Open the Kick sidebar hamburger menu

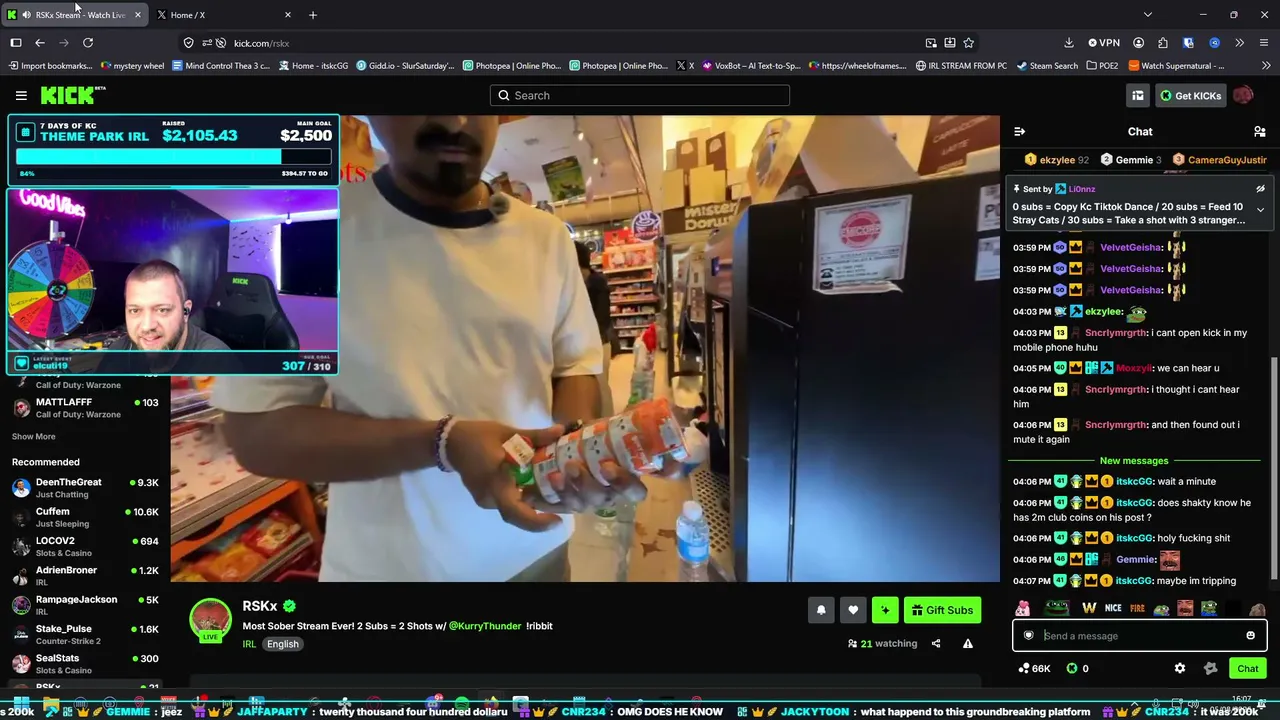click(21, 95)
